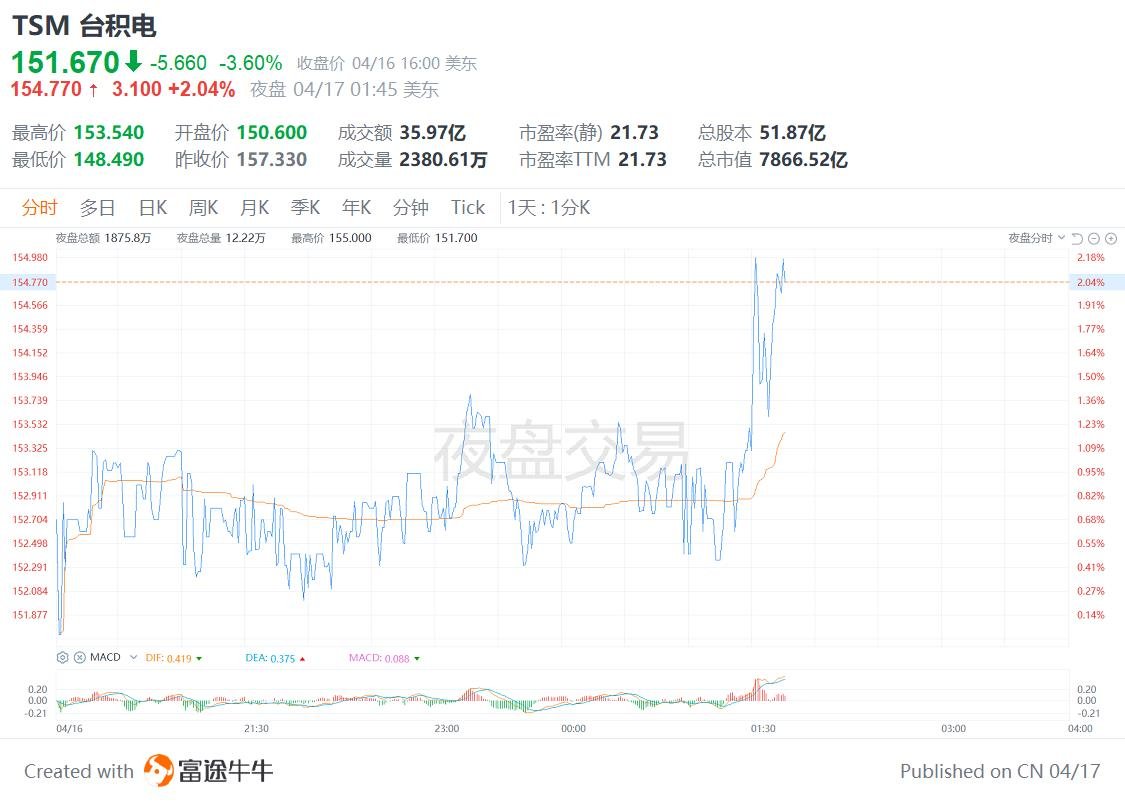
Task: Open the 1天:1分K interval selector
Action: point(549,208)
